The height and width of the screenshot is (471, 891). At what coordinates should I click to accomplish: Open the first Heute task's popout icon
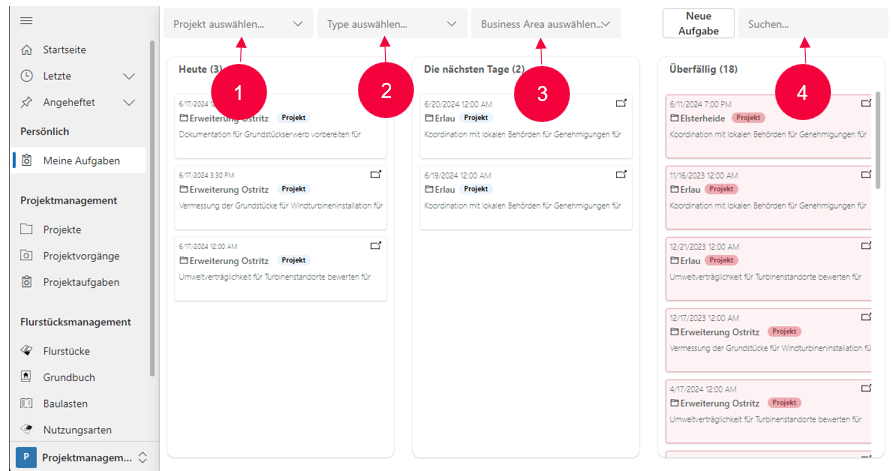pyautogui.click(x=376, y=103)
